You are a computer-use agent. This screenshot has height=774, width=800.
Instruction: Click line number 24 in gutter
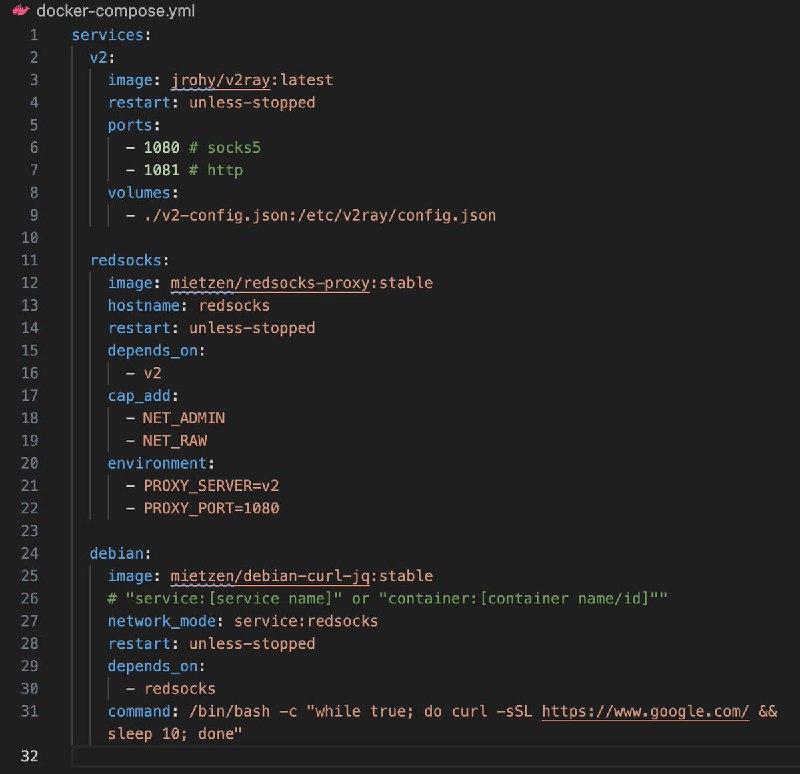pos(30,553)
